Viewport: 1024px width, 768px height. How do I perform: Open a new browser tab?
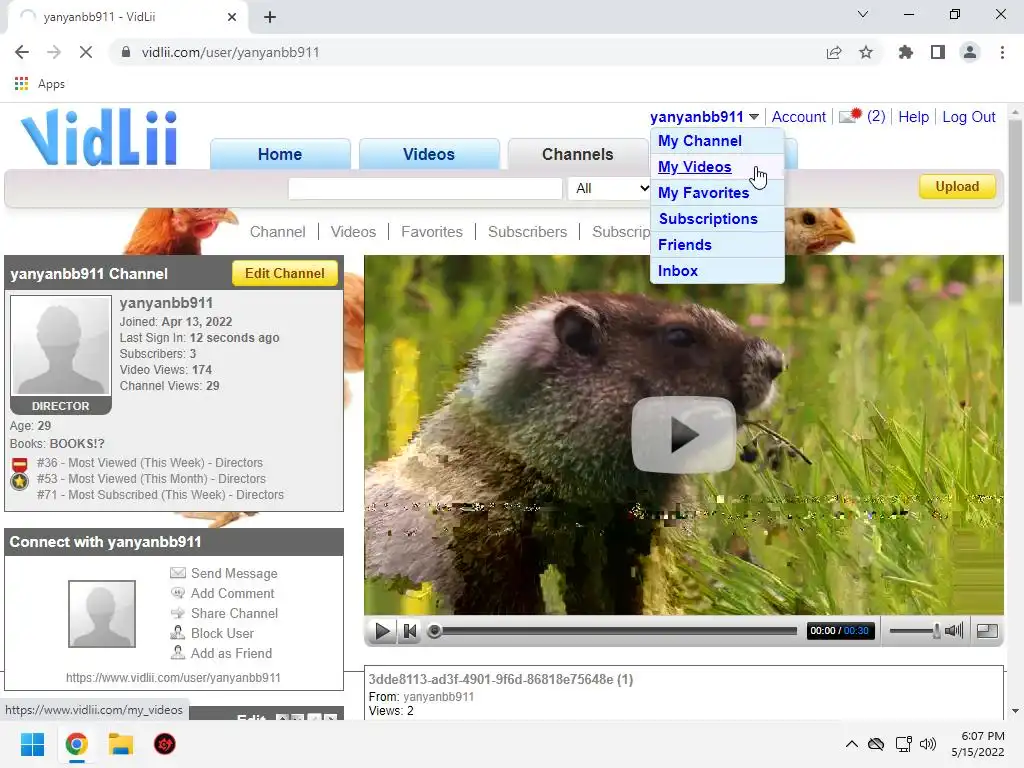270,17
